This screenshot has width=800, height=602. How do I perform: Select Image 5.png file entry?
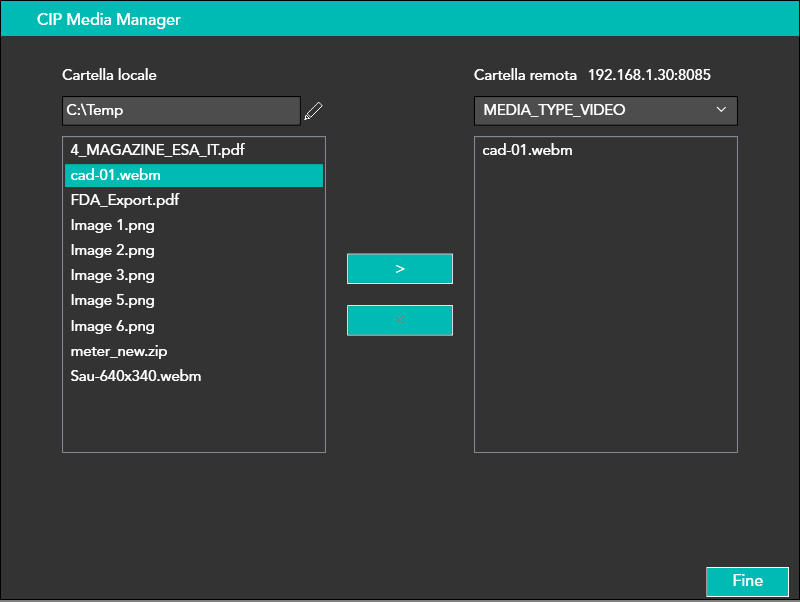point(112,300)
